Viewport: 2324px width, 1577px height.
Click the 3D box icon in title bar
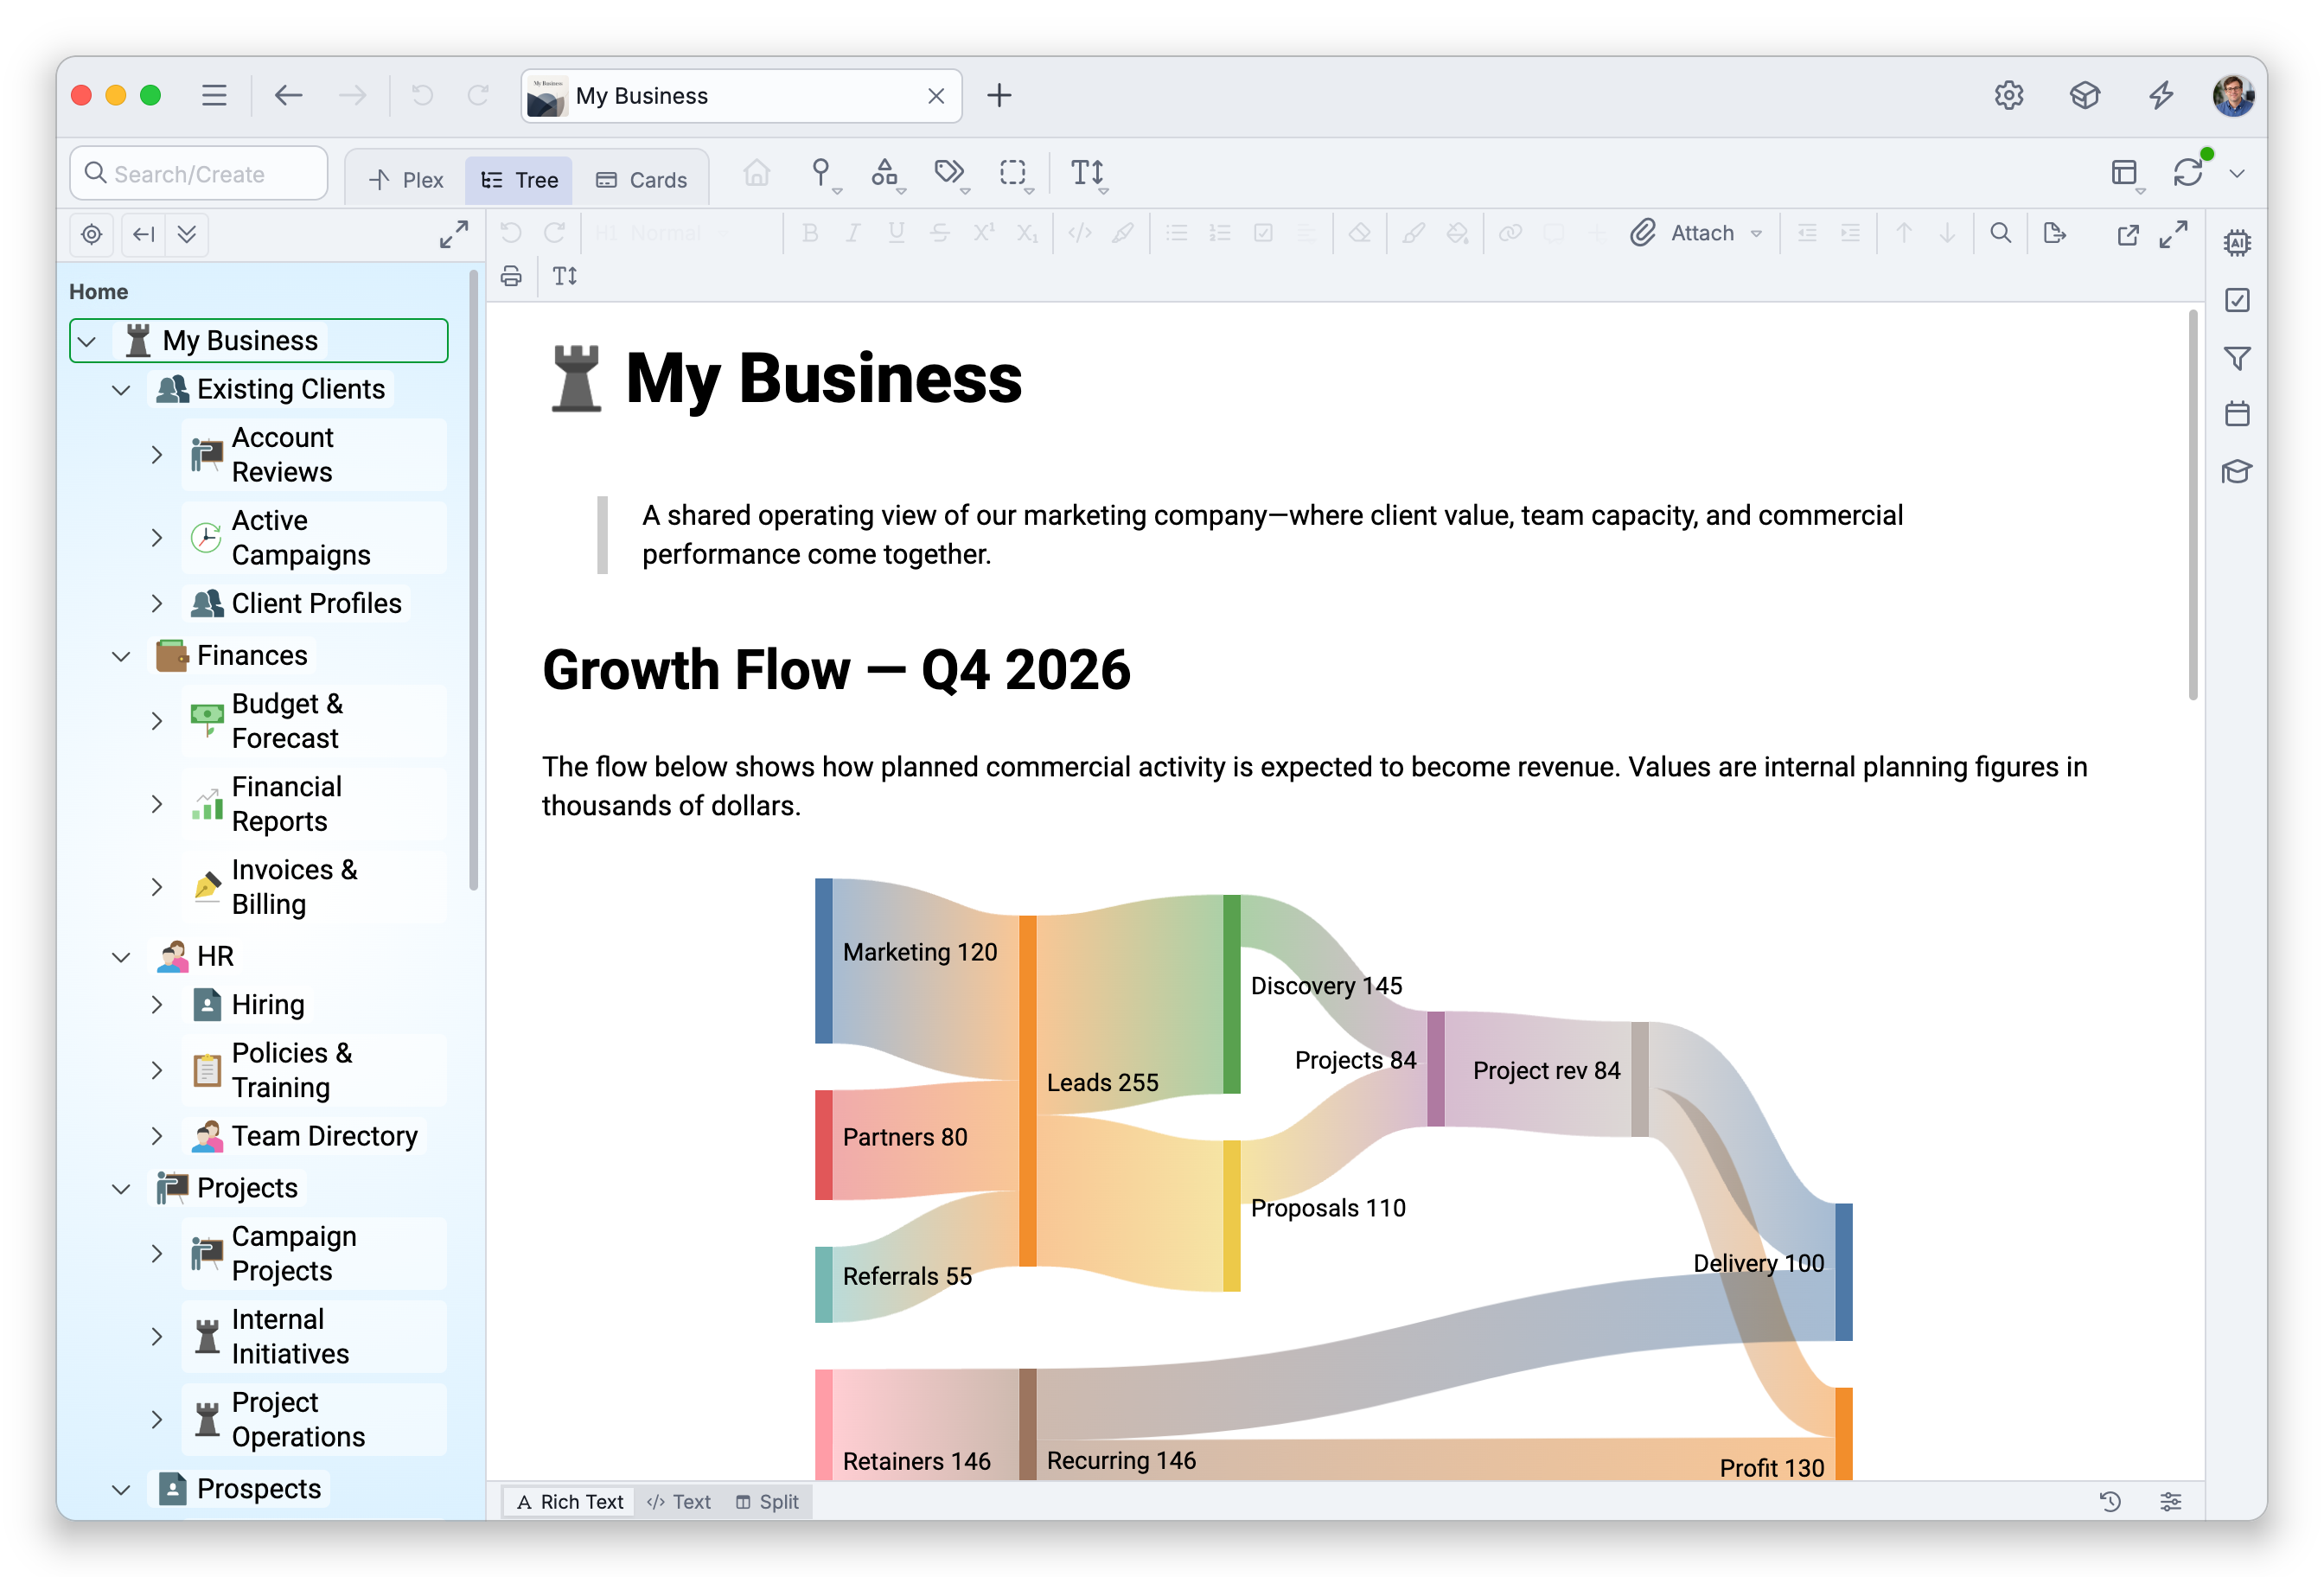click(2084, 95)
